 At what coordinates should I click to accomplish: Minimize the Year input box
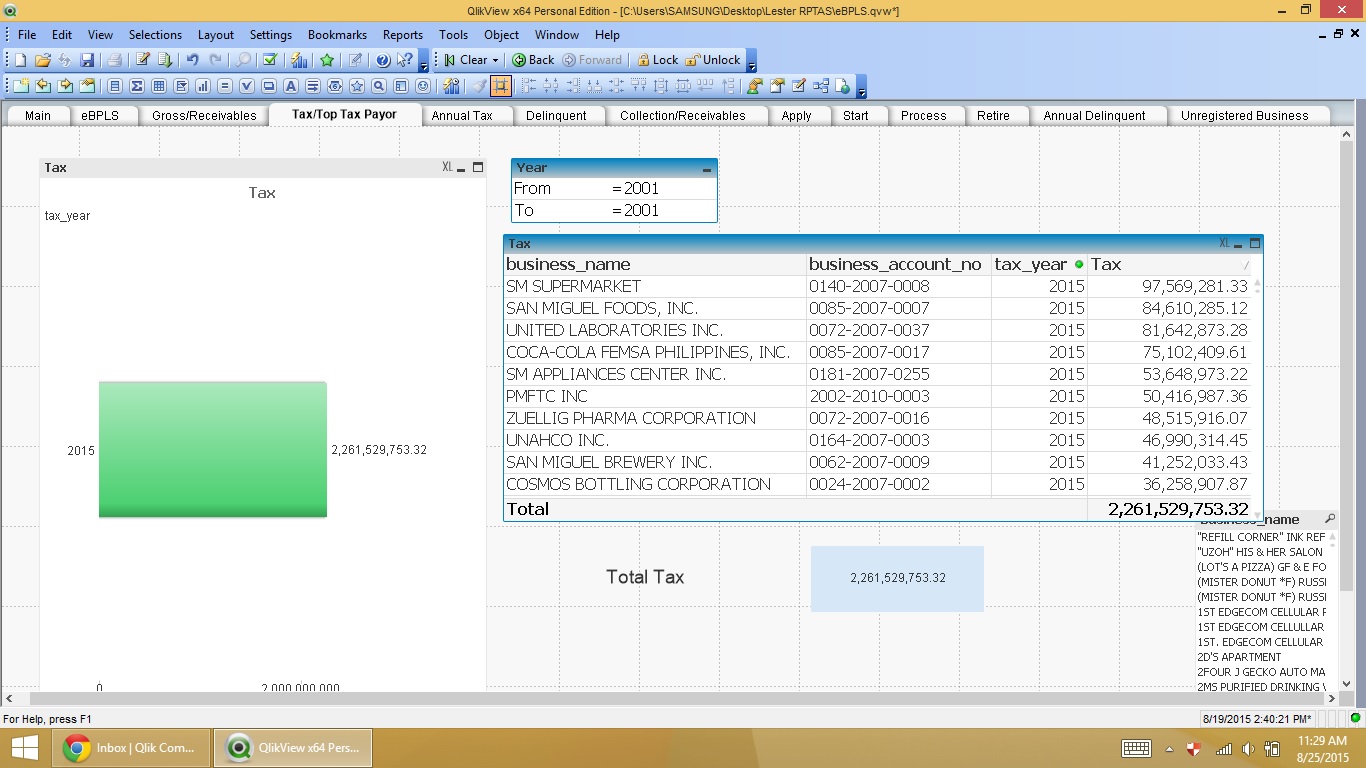point(707,169)
